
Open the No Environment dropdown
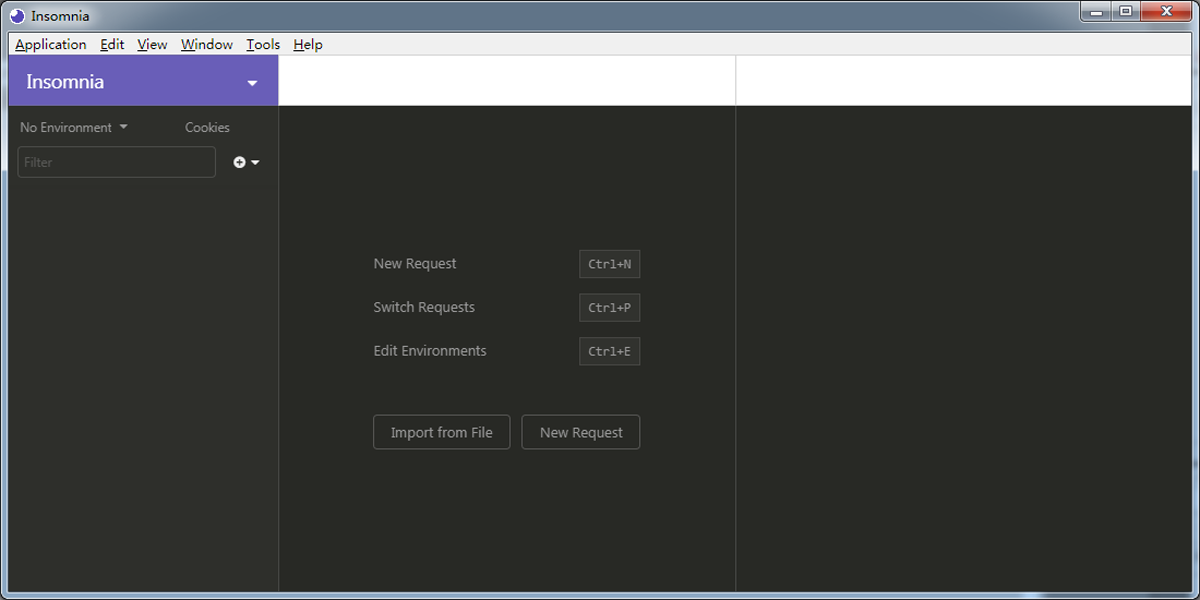pos(74,127)
